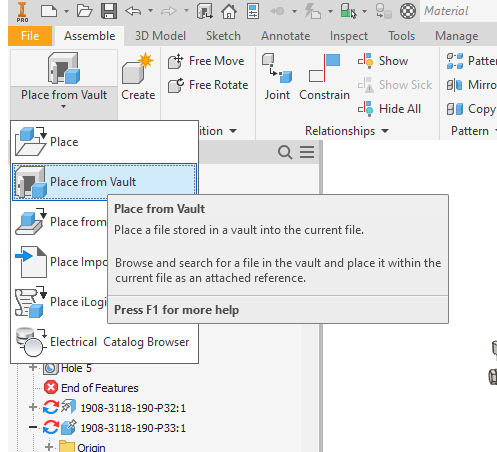Click the Pattern component tool
This screenshot has width=497, height=452.
click(x=471, y=61)
